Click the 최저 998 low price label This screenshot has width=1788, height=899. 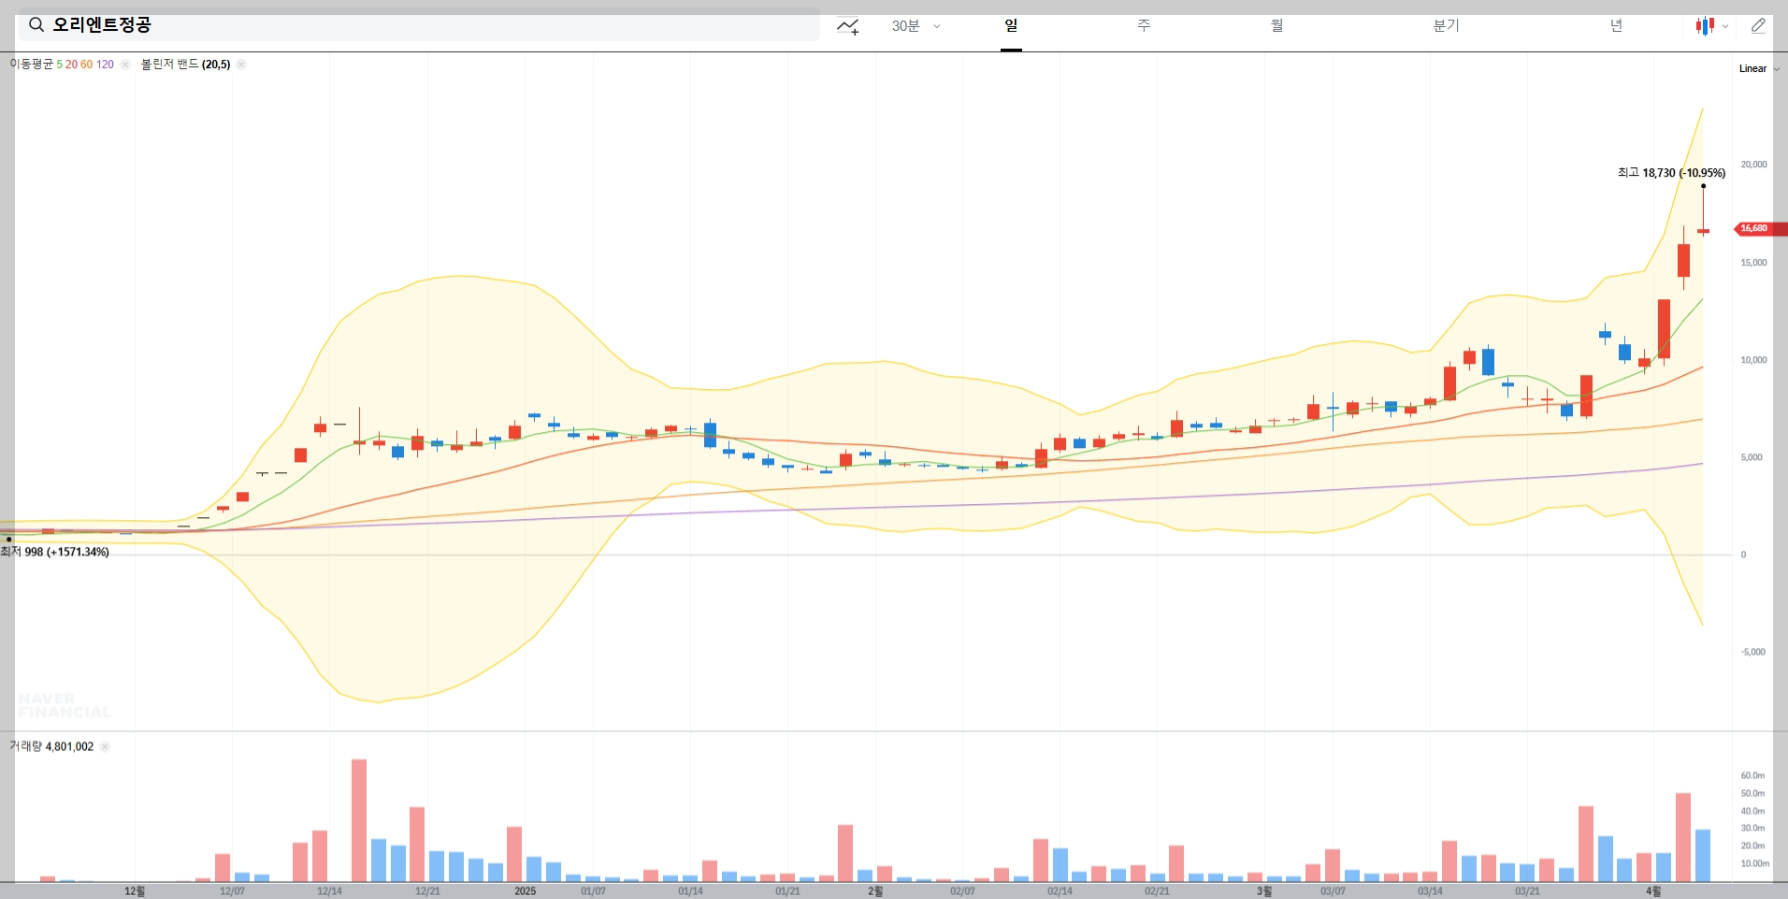(x=55, y=552)
